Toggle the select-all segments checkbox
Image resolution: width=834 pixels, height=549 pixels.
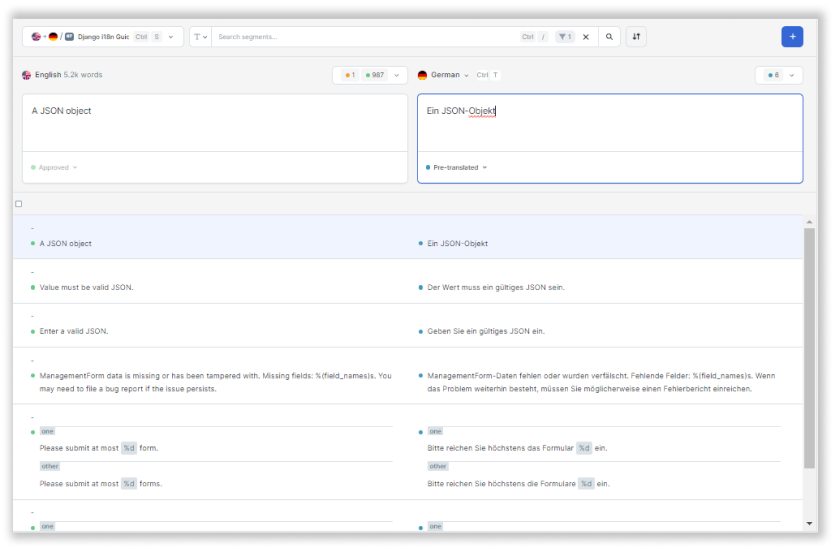point(19,204)
